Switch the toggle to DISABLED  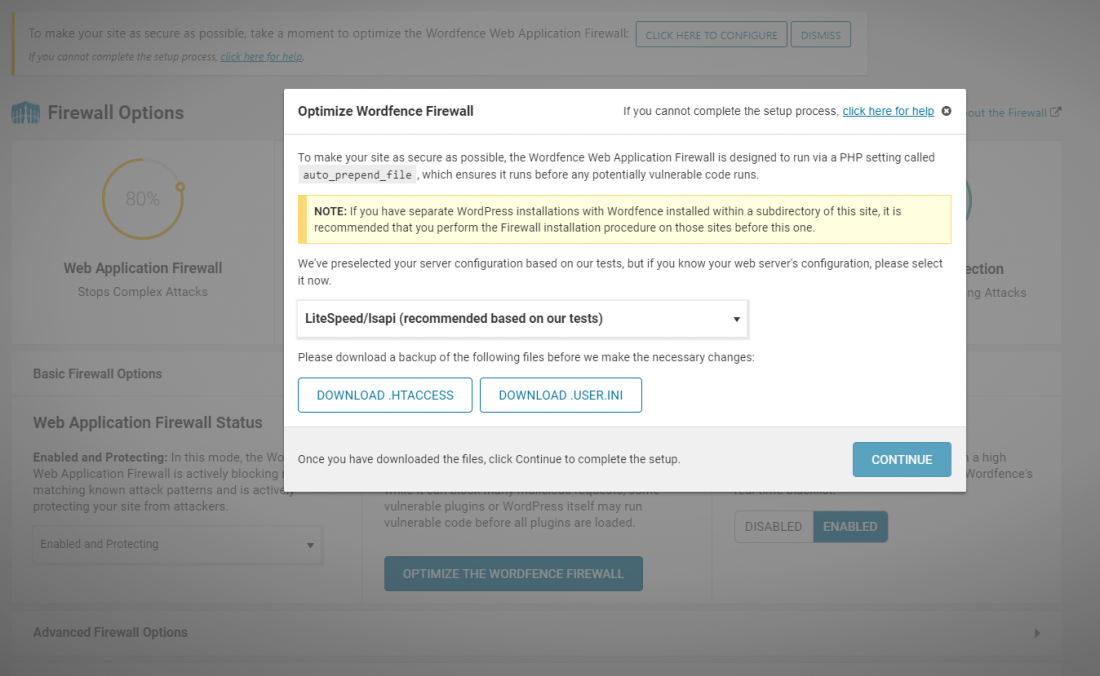(774, 527)
